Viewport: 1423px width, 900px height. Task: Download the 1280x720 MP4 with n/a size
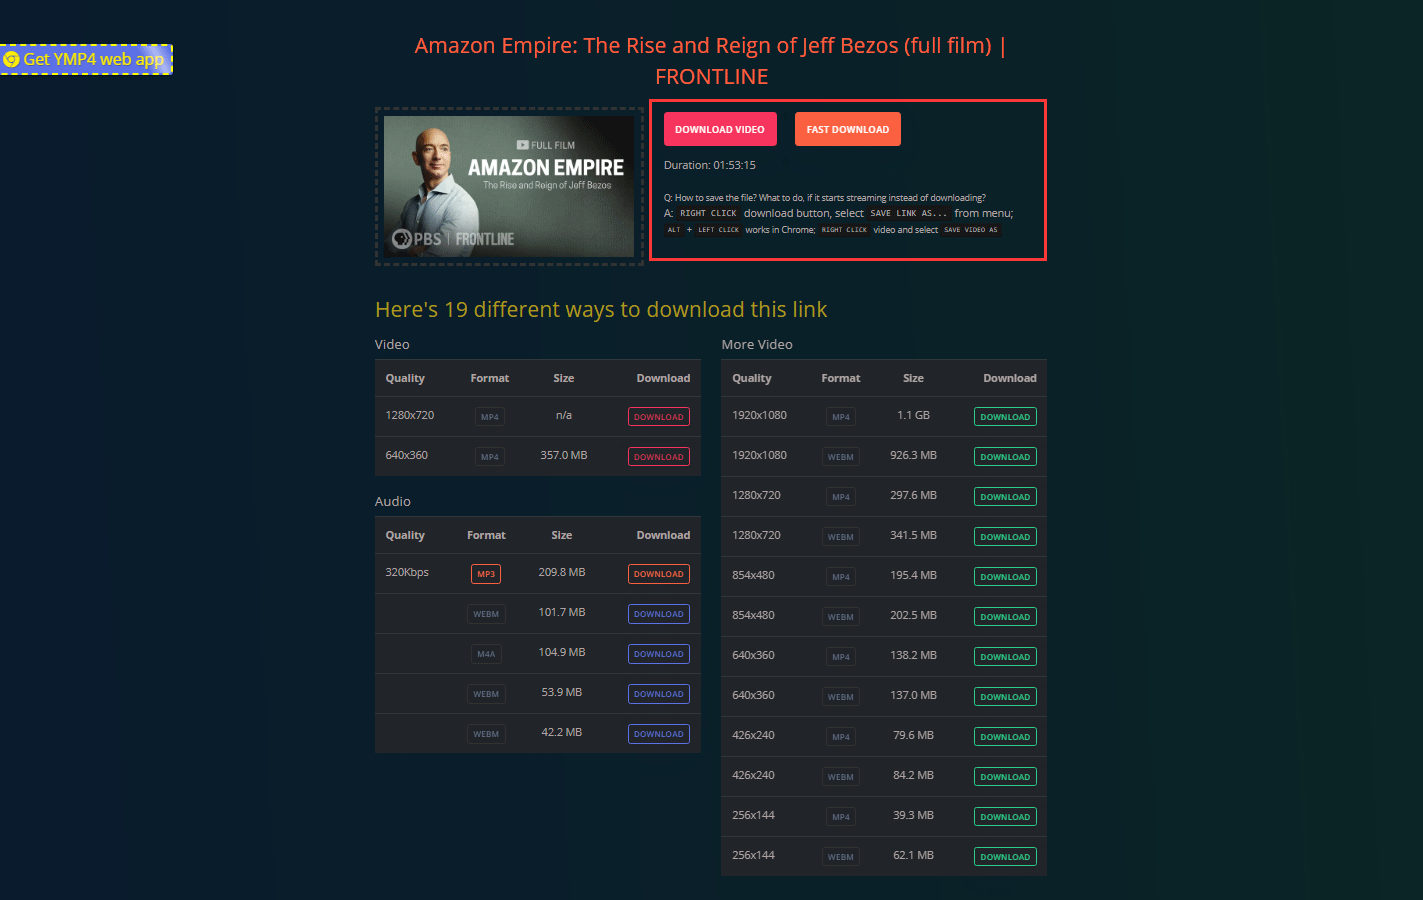coord(659,417)
